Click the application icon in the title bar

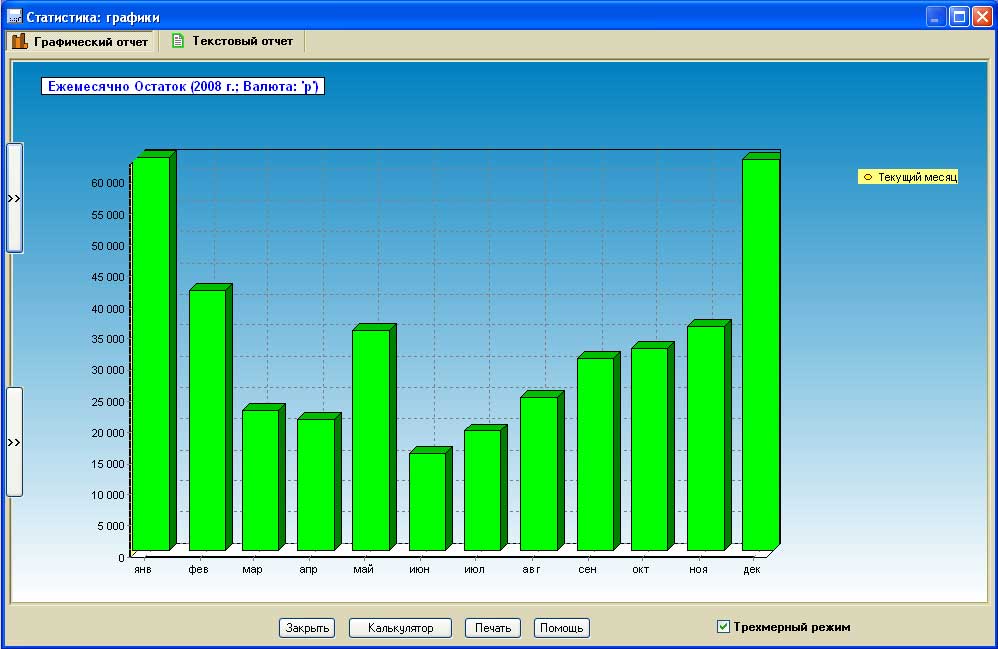coord(14,17)
